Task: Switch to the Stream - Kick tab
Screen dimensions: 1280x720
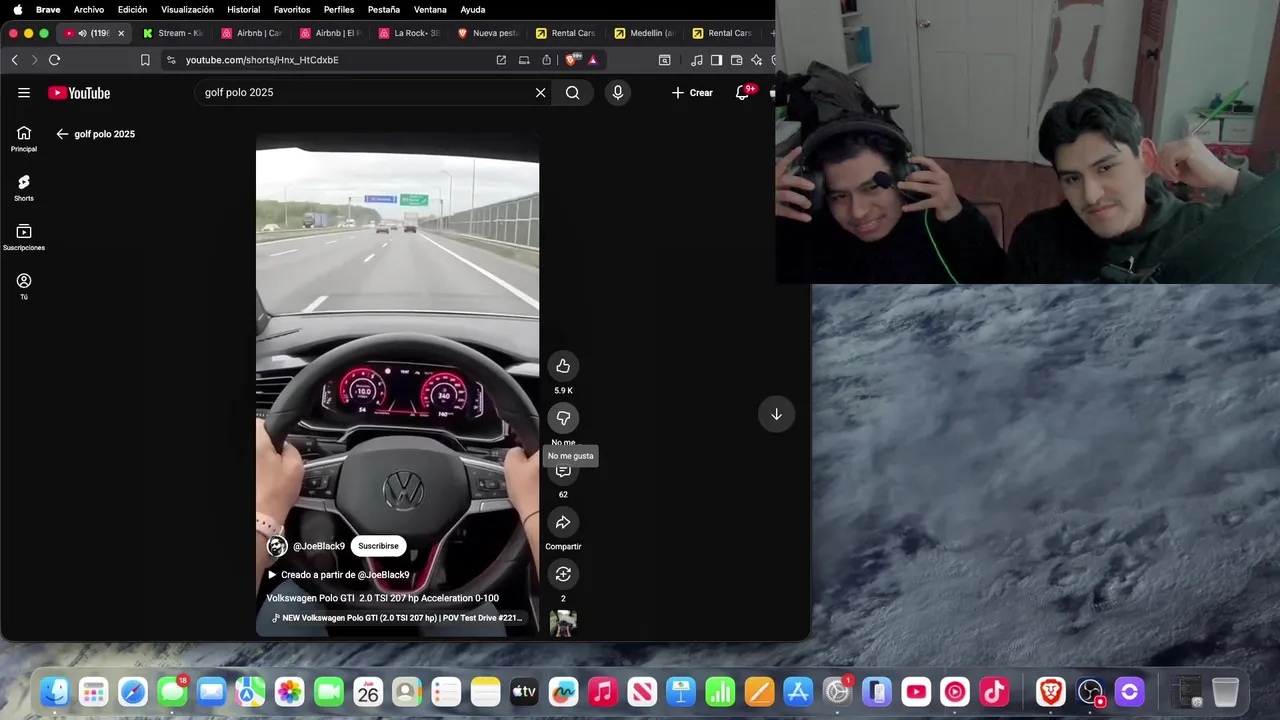Action: pos(172,33)
